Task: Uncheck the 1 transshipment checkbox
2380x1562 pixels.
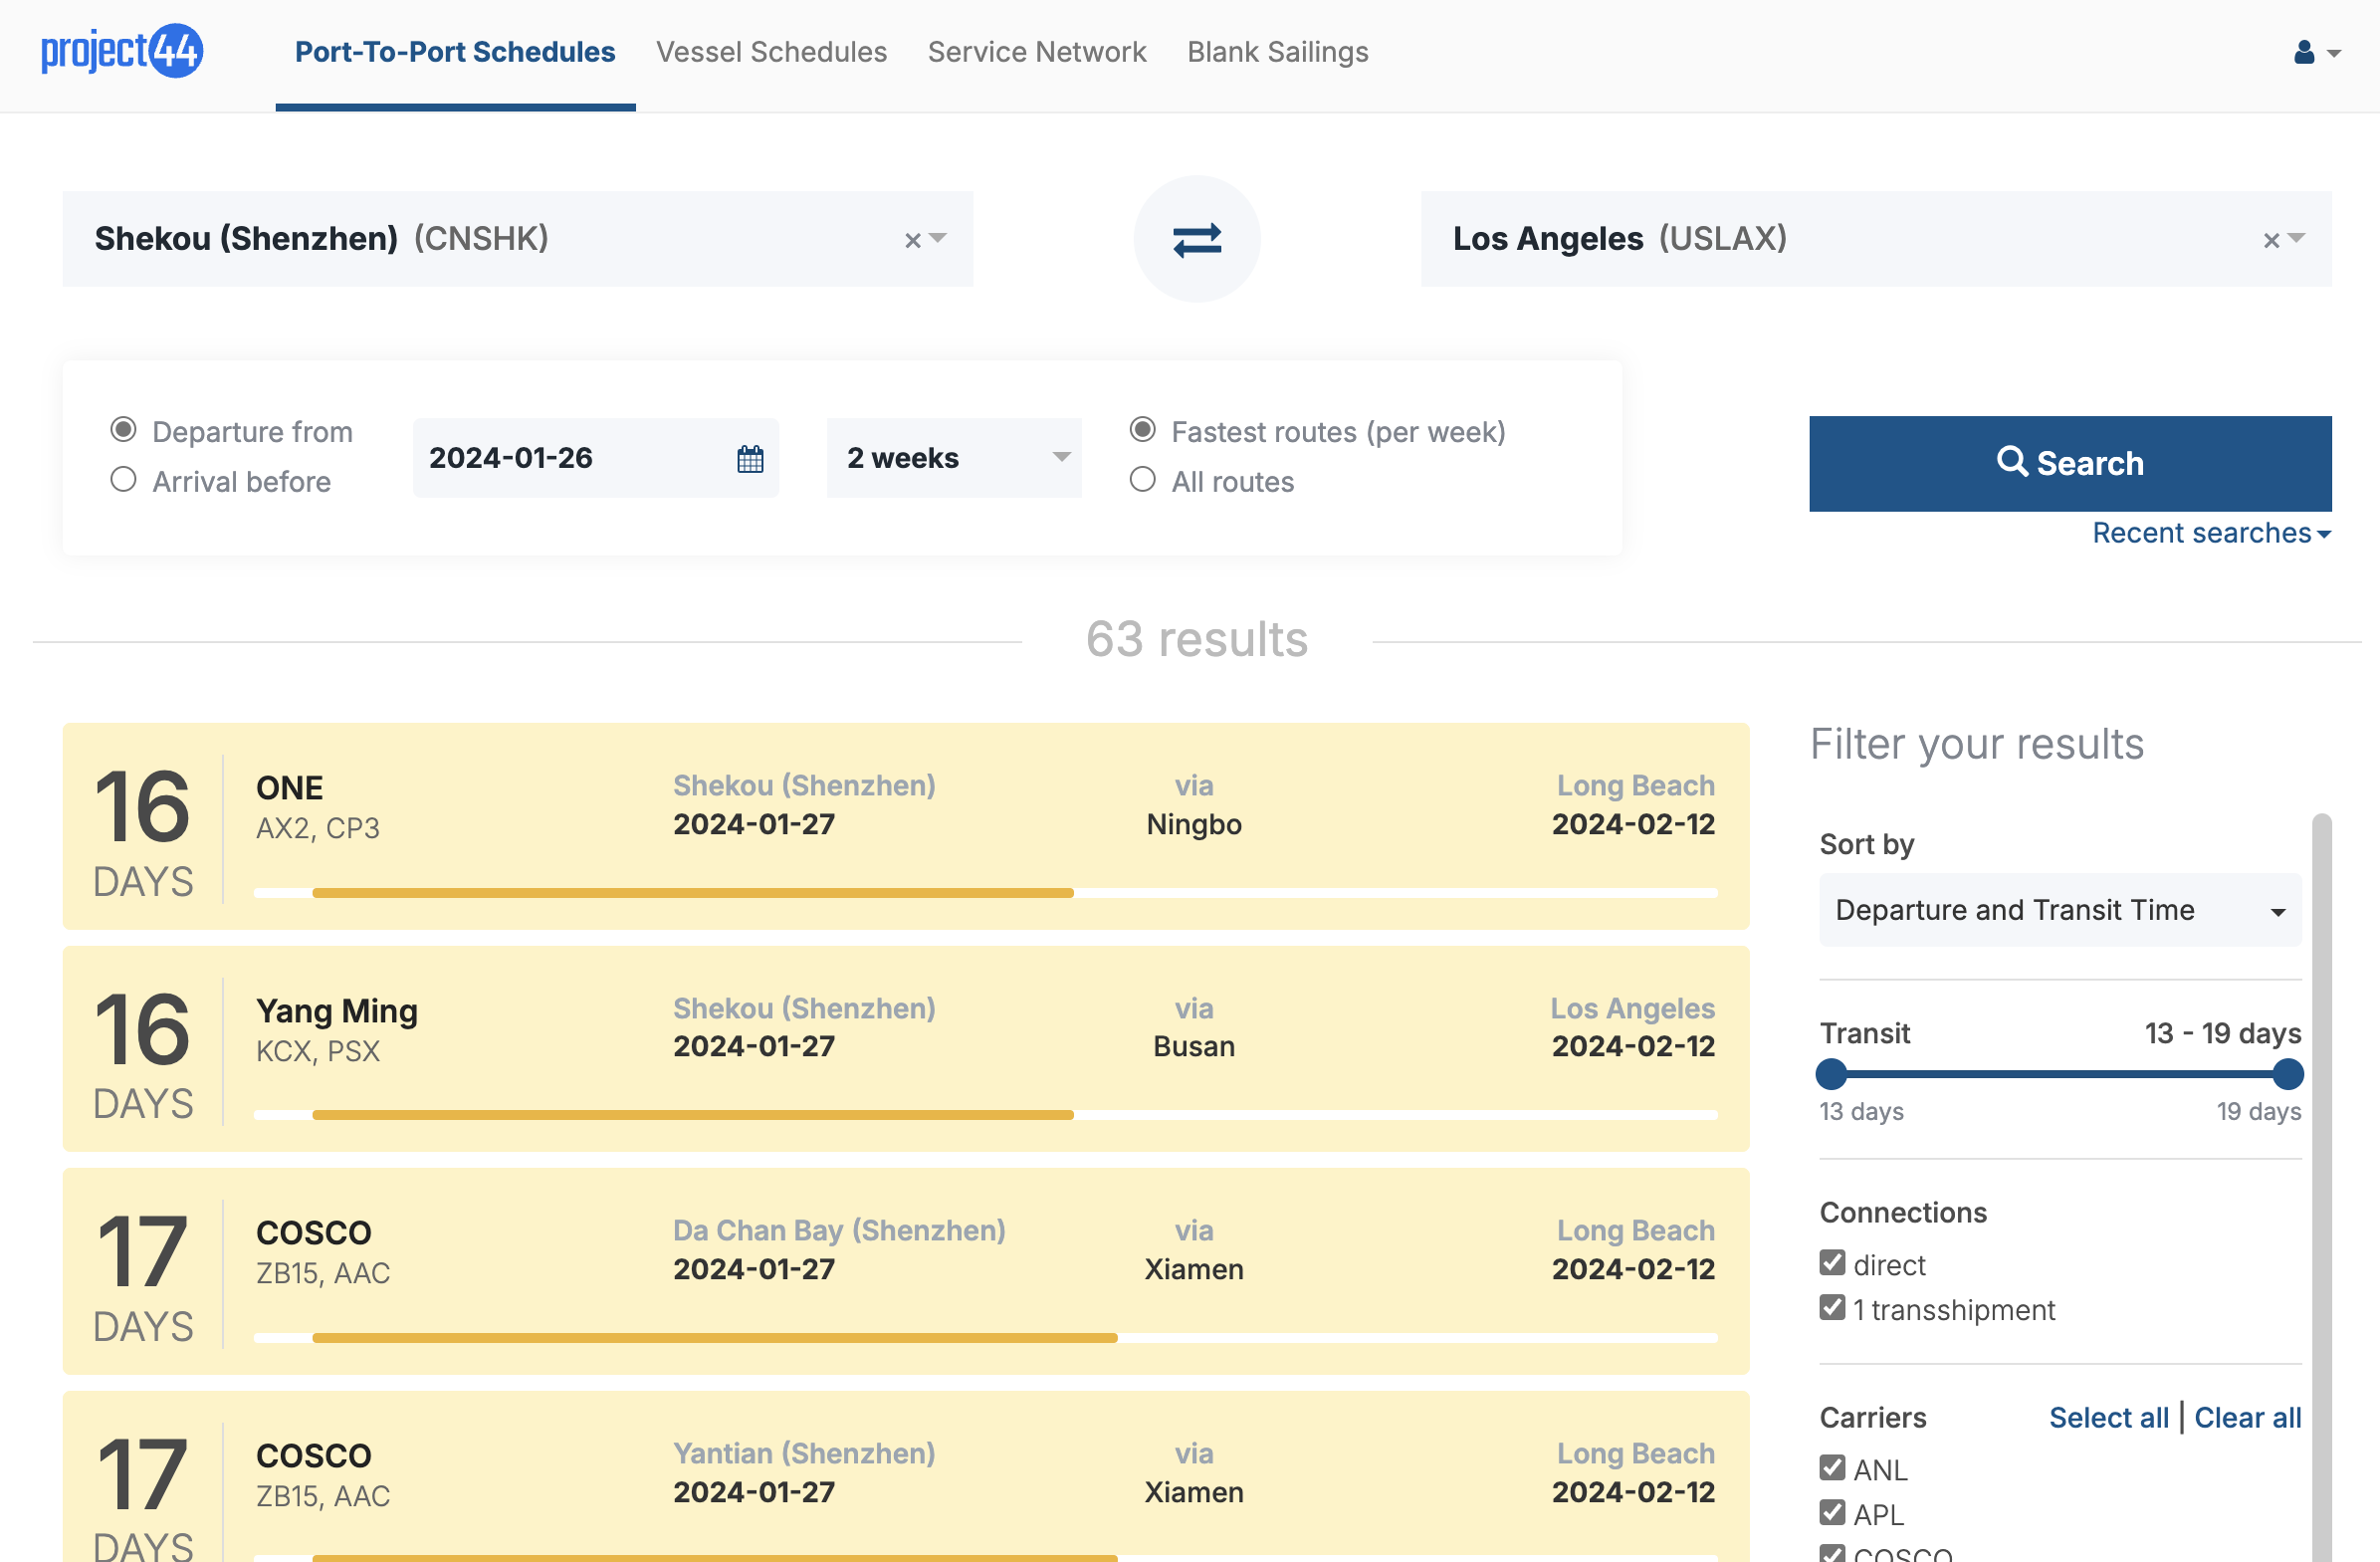Action: point(1832,1308)
